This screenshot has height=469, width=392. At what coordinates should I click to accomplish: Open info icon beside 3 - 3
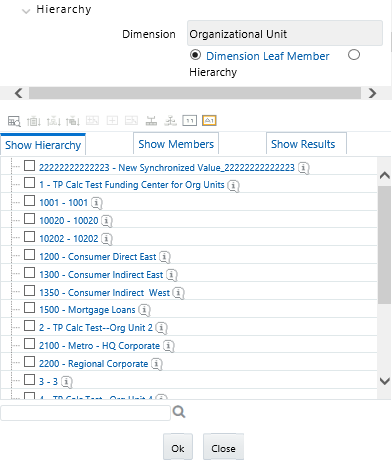click(x=67, y=382)
